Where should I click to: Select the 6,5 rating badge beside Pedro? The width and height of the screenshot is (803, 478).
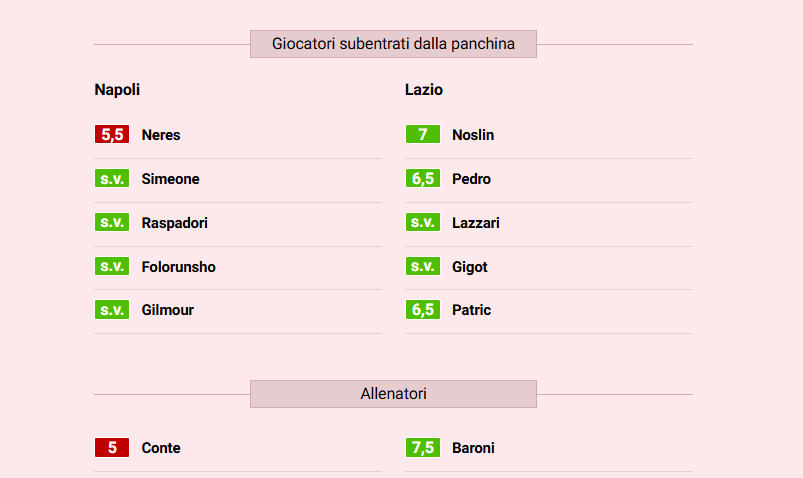423,179
